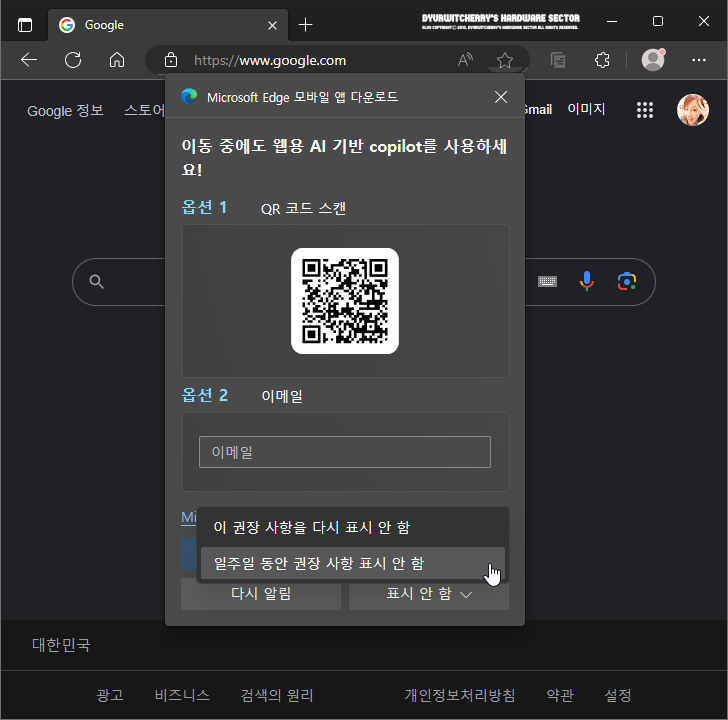Click the 옵션 1 heading text
This screenshot has height=720, width=728.
click(204, 207)
